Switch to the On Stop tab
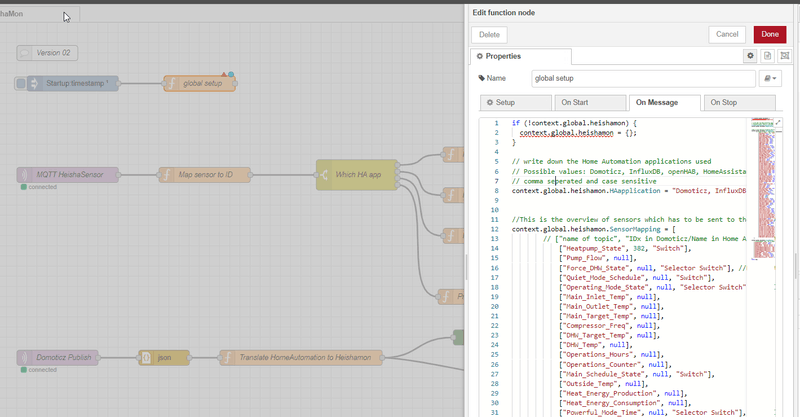Screen dimensions: 800x417 [736, 102]
